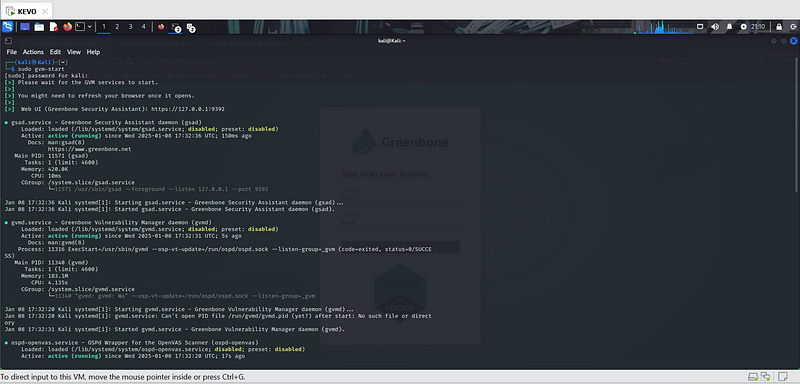Open the File menu in terminal
Viewport: 800px width, 384px height.
[x=11, y=52]
